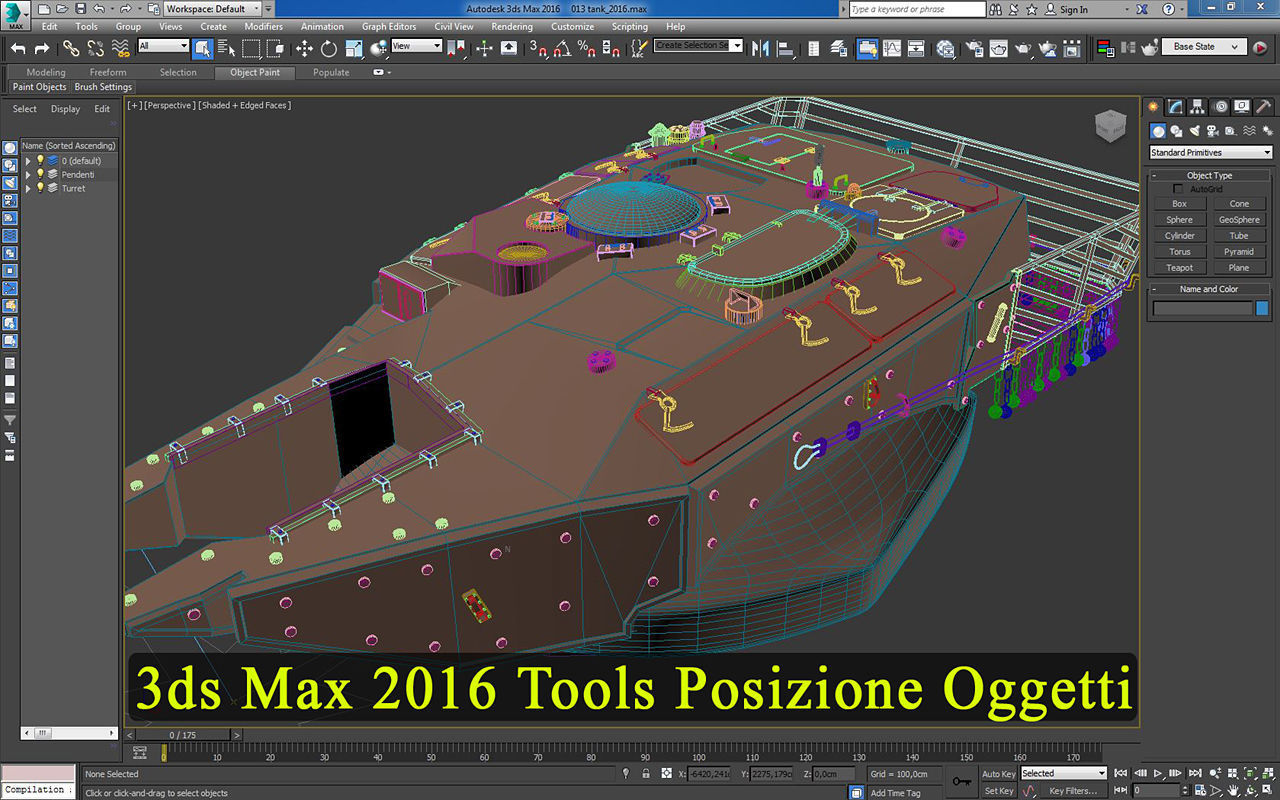The width and height of the screenshot is (1280, 800).
Task: Select the Select and Rotate tool
Action: (328, 48)
